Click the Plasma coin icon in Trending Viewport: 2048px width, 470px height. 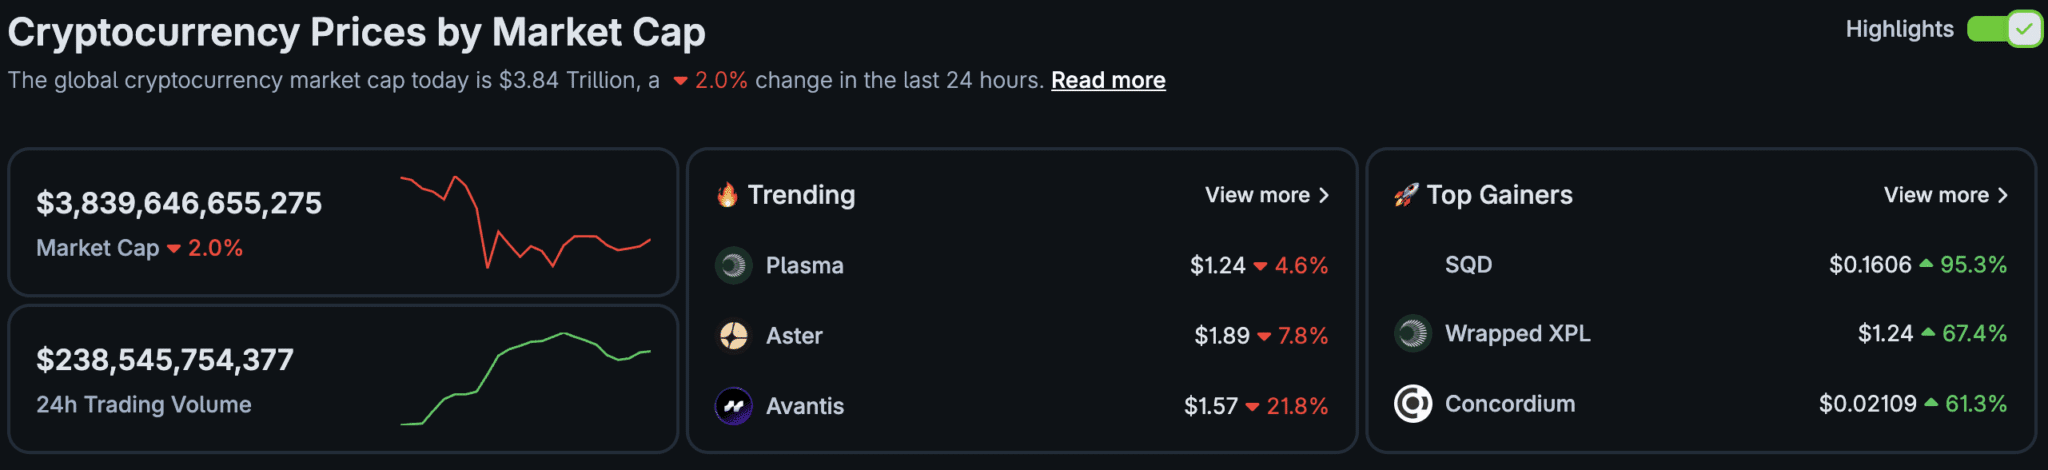point(733,265)
